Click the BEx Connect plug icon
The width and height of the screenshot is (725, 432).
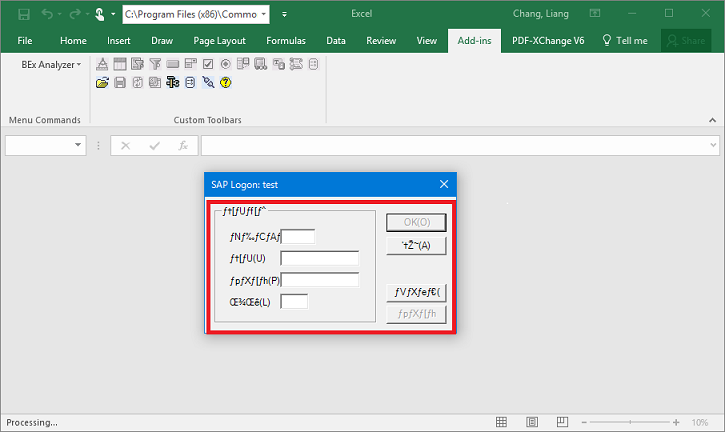click(x=208, y=82)
